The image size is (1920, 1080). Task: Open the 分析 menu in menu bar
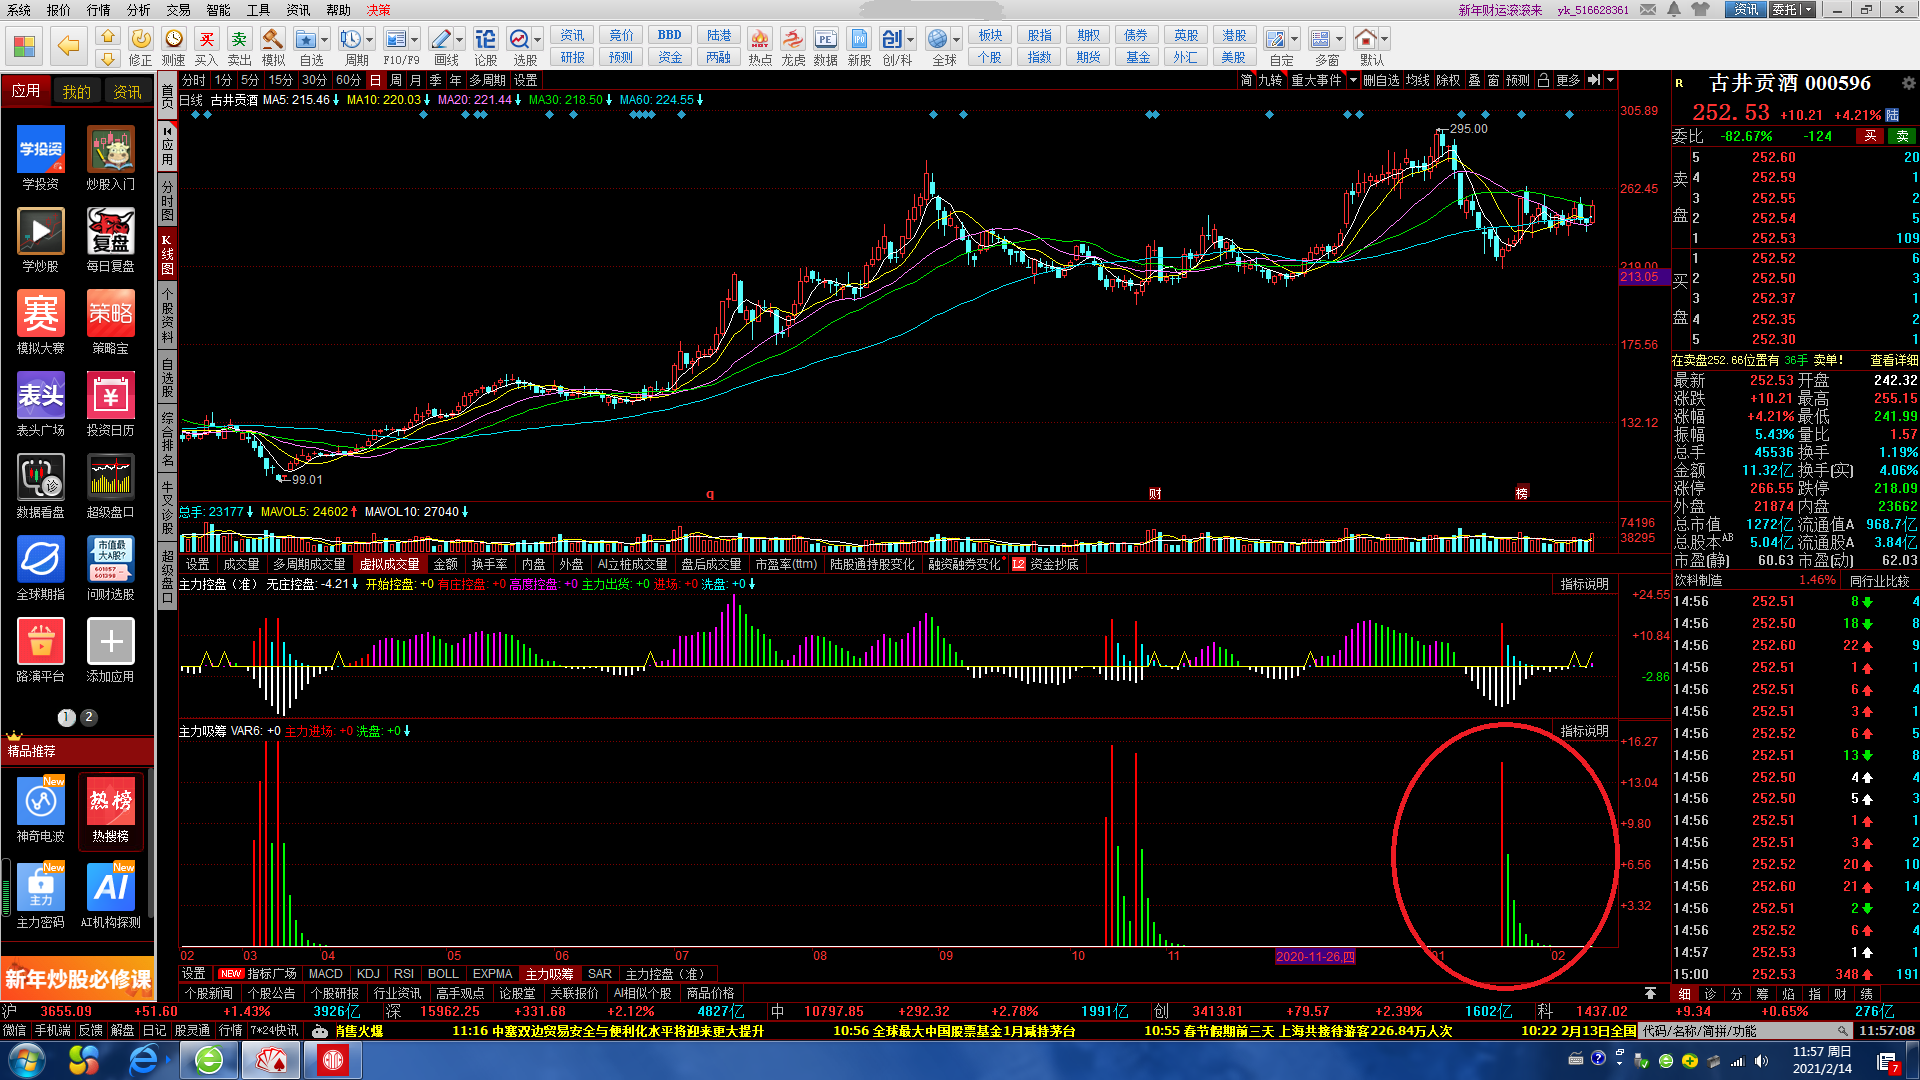(x=138, y=10)
